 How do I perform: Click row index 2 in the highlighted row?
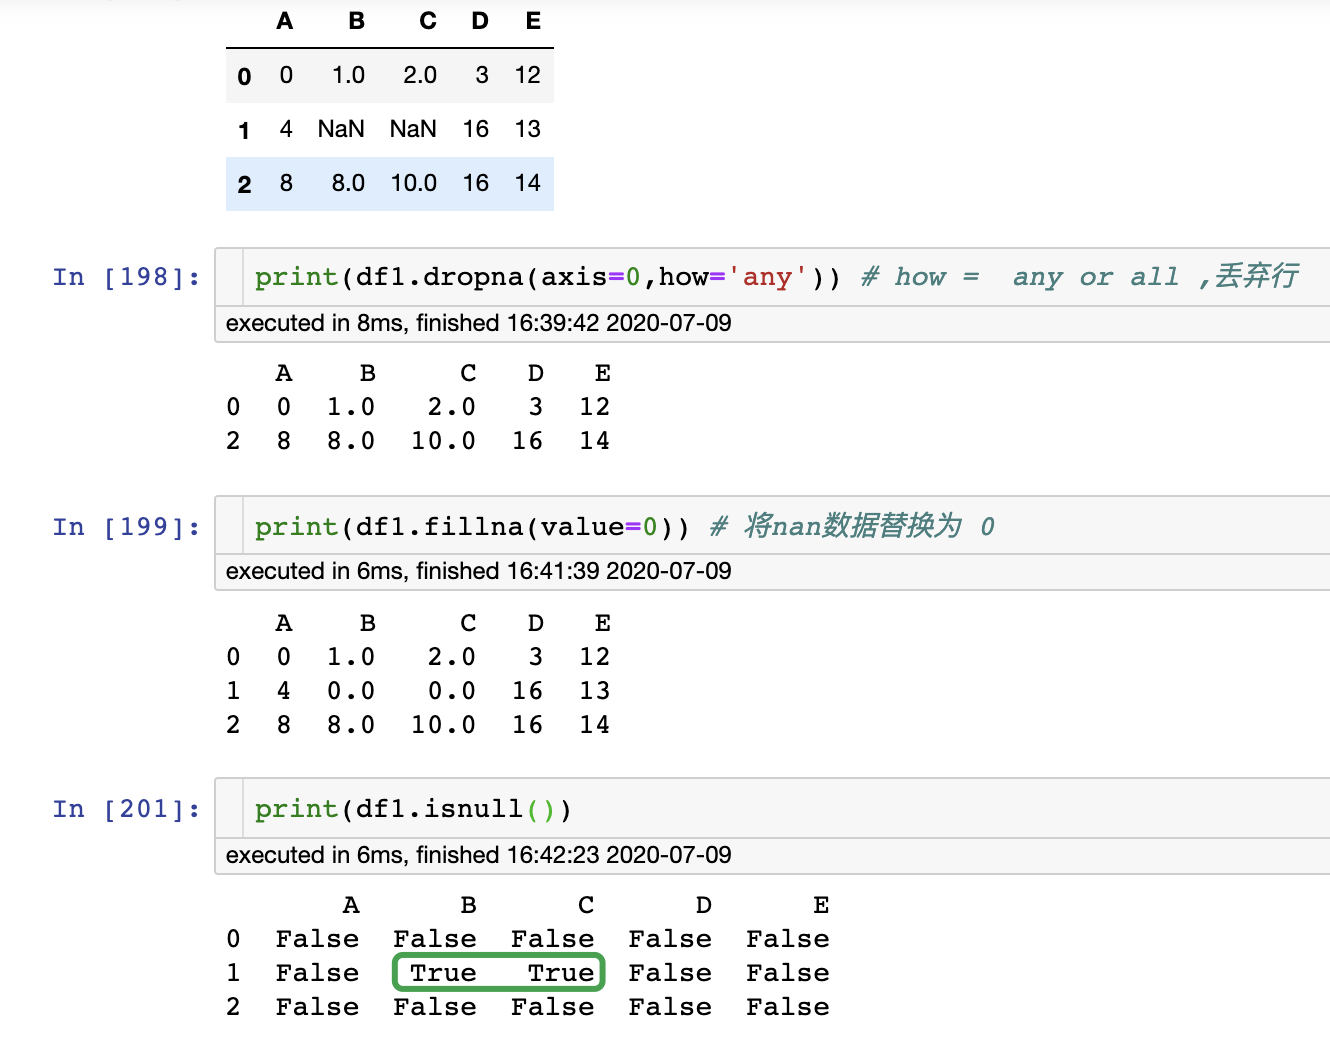[x=244, y=184]
